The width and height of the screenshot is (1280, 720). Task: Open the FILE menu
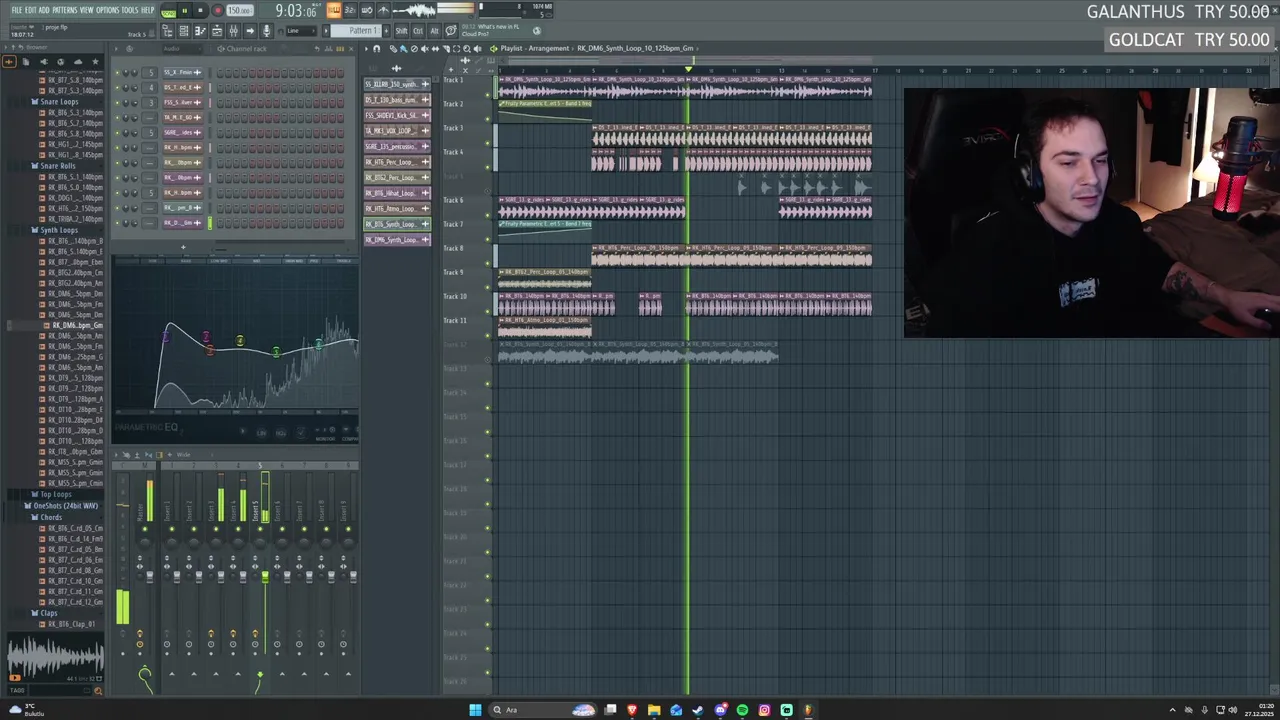click(17, 10)
